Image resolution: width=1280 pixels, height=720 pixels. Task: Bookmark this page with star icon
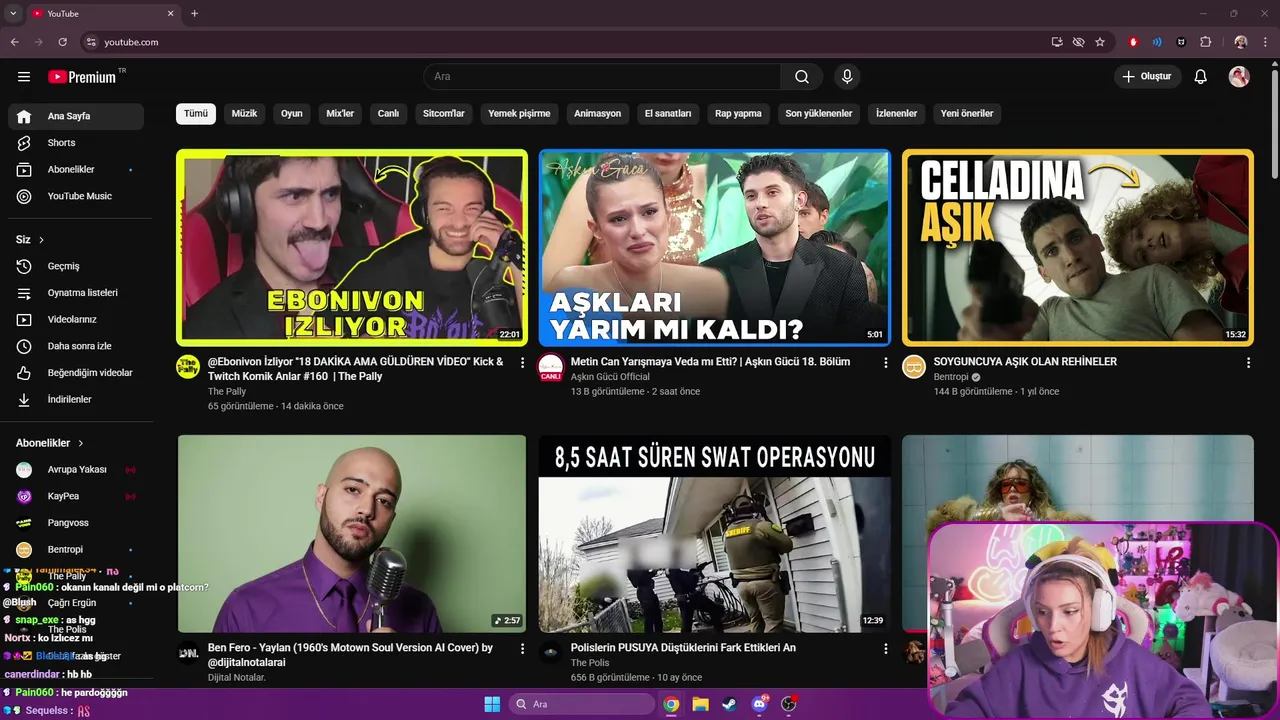1100,42
